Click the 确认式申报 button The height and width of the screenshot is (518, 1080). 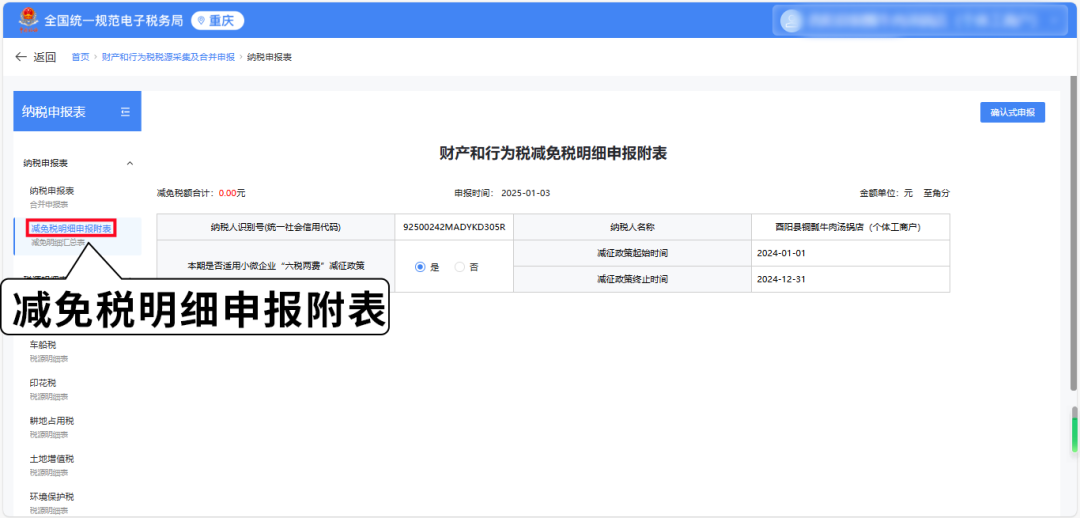pos(1012,112)
